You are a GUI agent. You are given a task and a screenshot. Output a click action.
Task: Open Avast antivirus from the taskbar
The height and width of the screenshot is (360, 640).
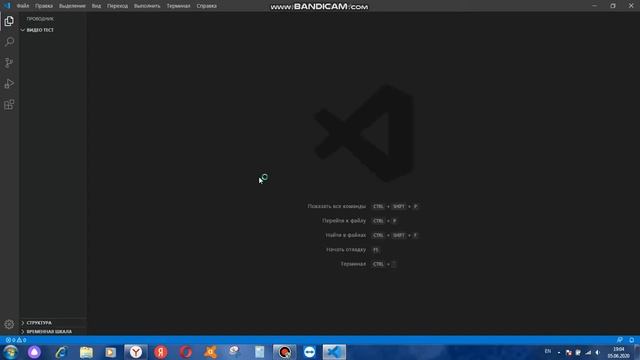point(211,352)
